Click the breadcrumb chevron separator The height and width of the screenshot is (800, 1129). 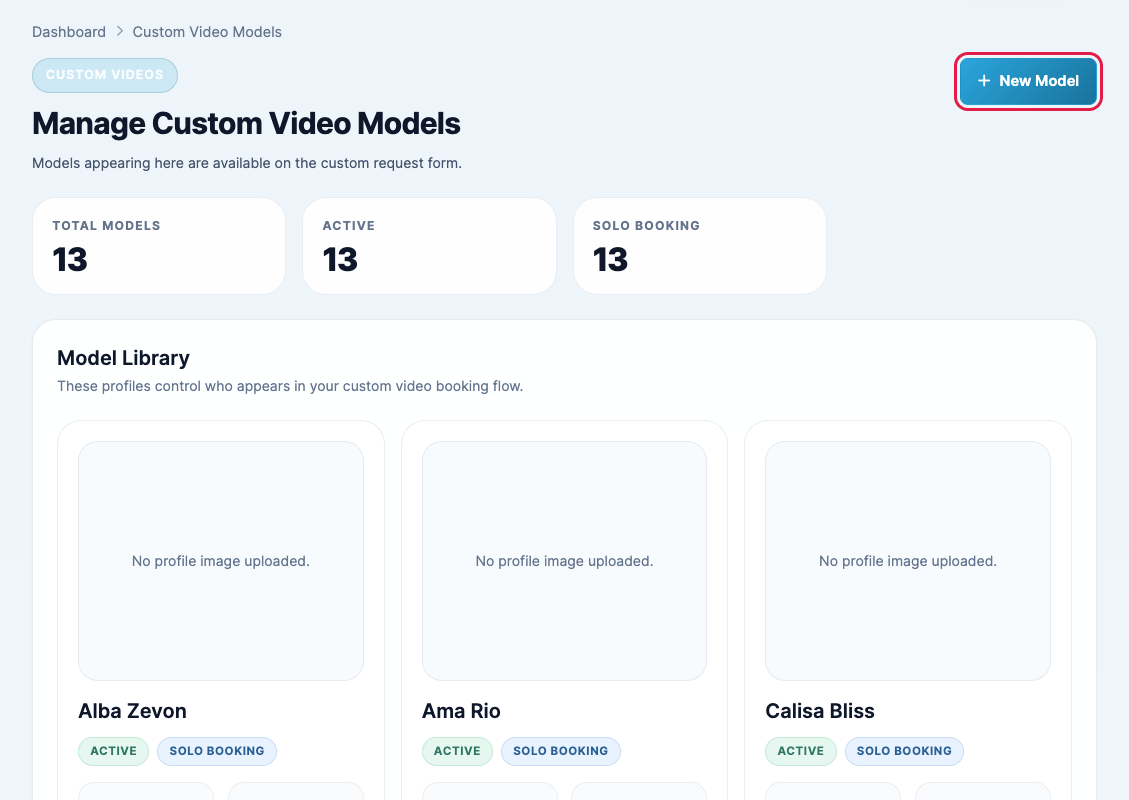tap(120, 32)
